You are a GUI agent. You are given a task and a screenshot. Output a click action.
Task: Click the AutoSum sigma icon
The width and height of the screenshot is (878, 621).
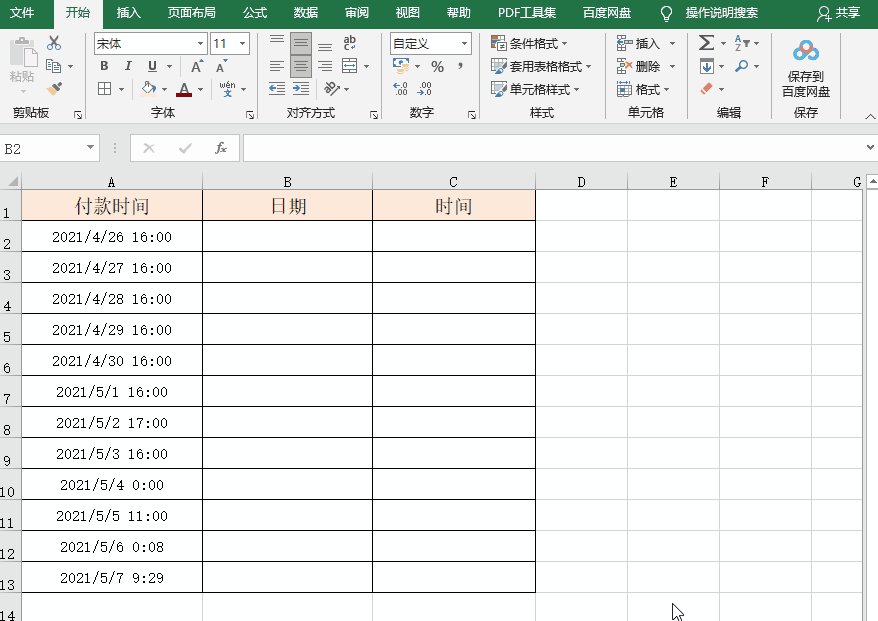[707, 43]
